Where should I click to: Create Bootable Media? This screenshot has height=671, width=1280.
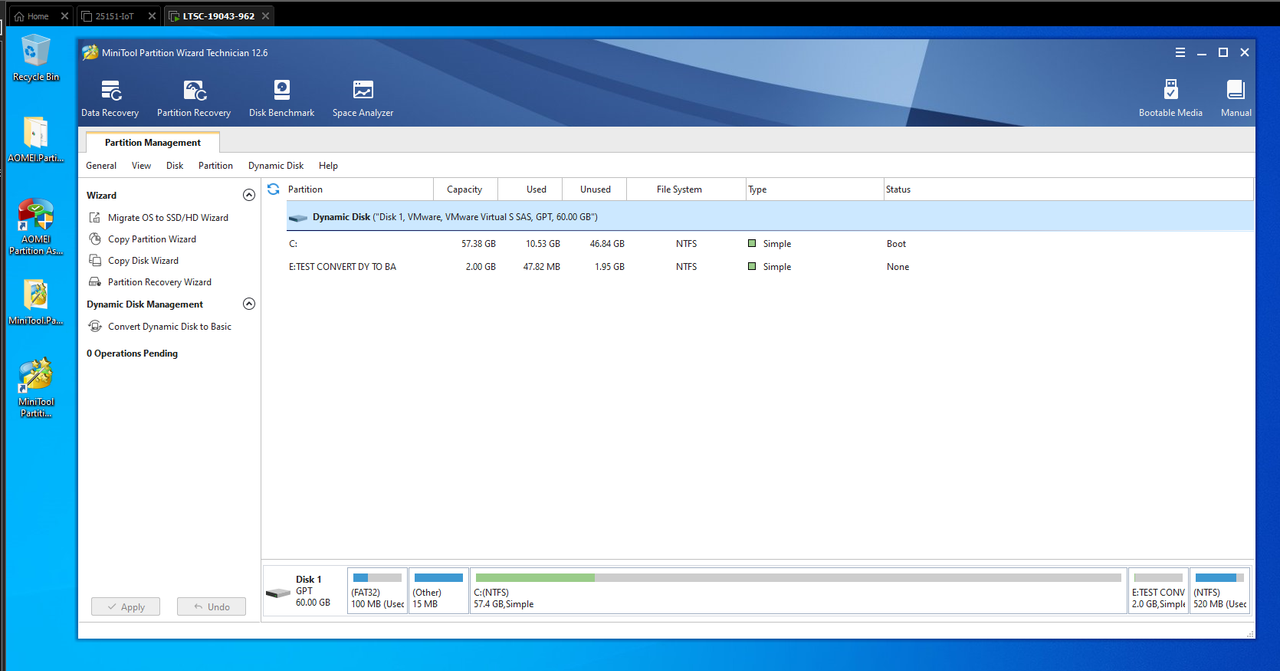pyautogui.click(x=1170, y=99)
